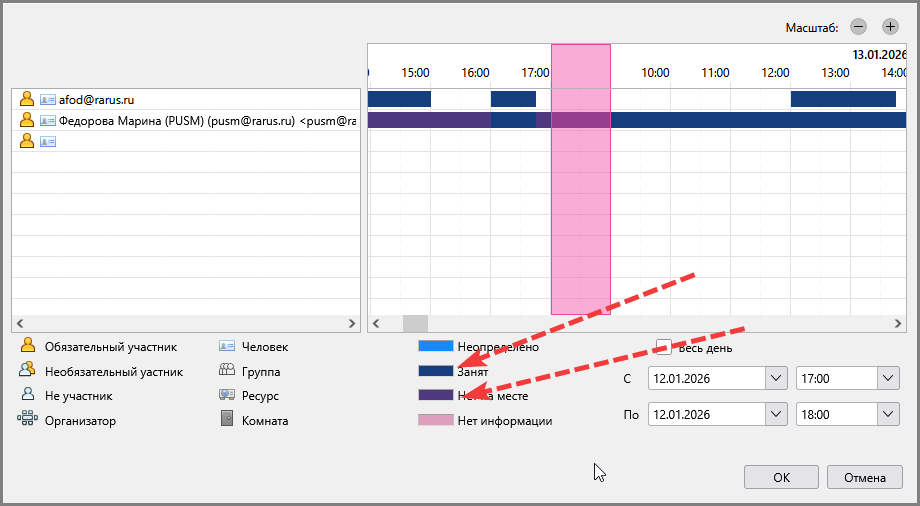Image resolution: width=920 pixels, height=506 pixels.
Task: Click contact card icon for afod@rarus.ru
Action: coord(48,100)
